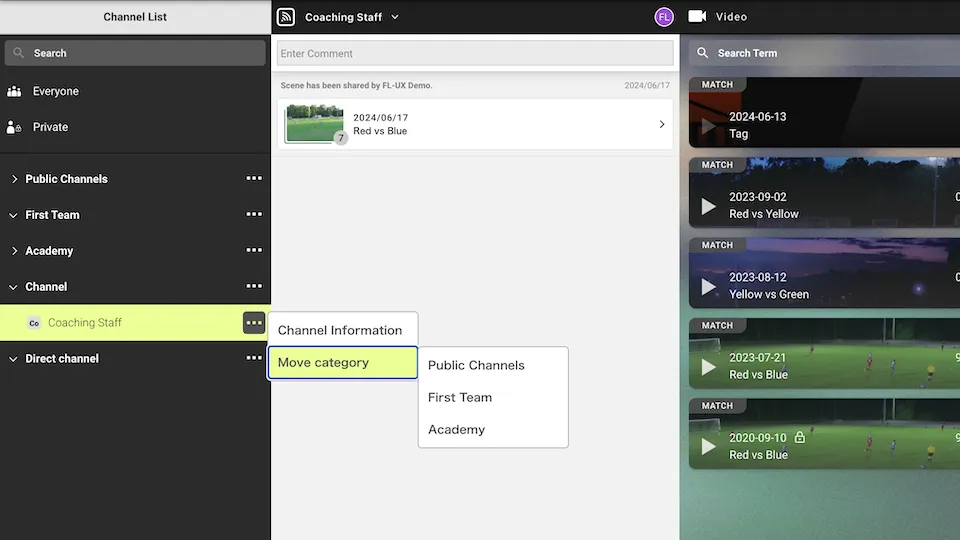Viewport: 960px width, 540px height.
Task: Play the 2023-09-02 Red vs Yellow match
Action: point(708,206)
